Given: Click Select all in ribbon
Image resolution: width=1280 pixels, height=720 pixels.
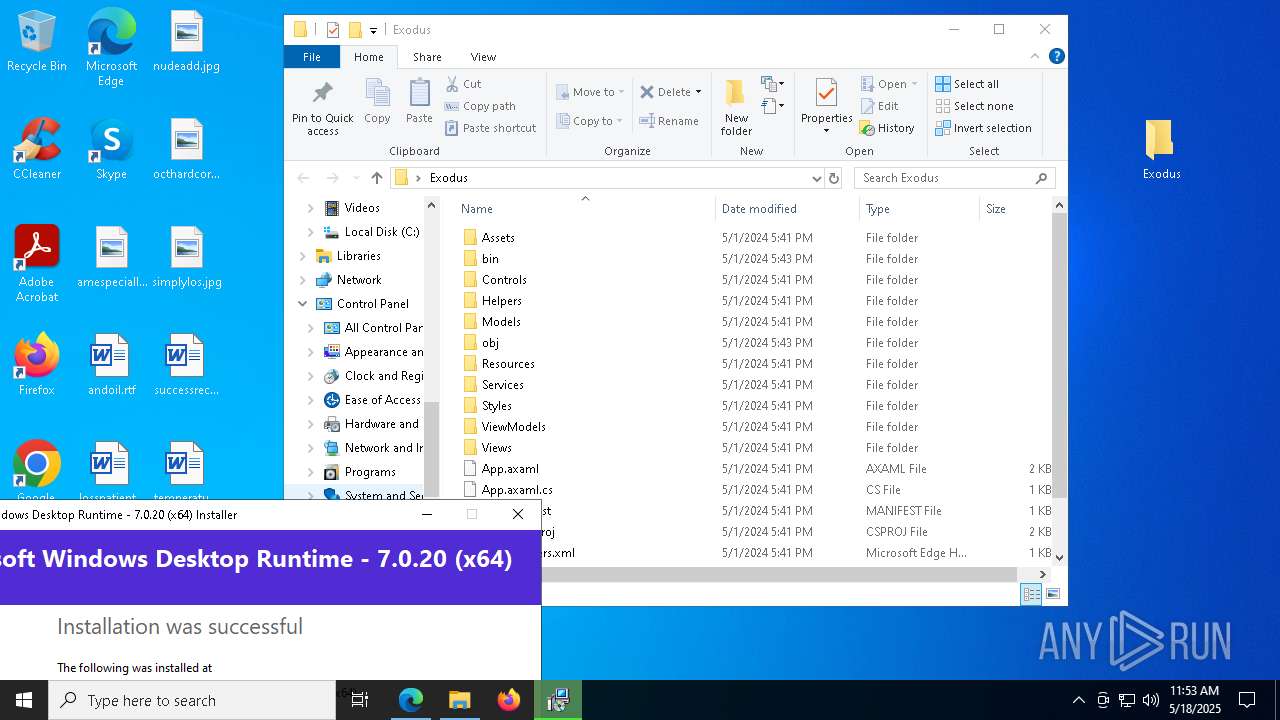Looking at the screenshot, I should click(x=967, y=84).
